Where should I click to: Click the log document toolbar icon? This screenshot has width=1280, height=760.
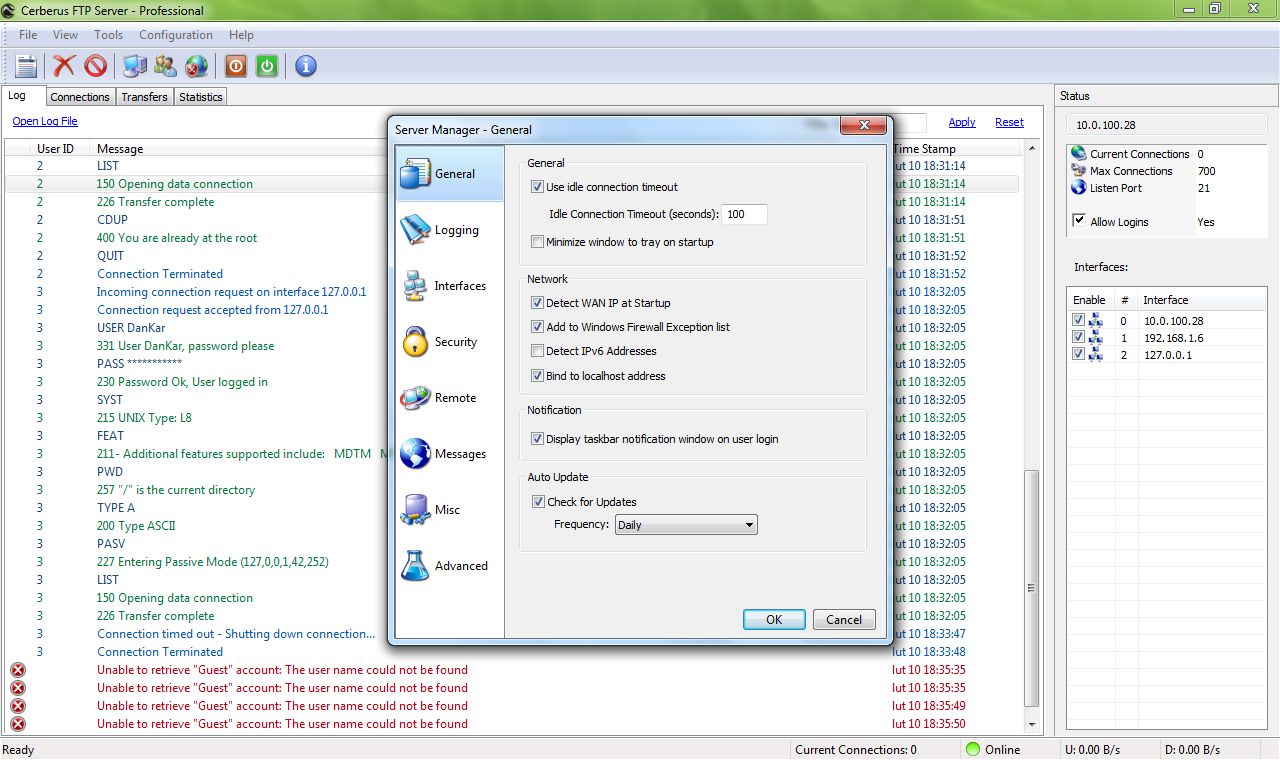(x=26, y=66)
